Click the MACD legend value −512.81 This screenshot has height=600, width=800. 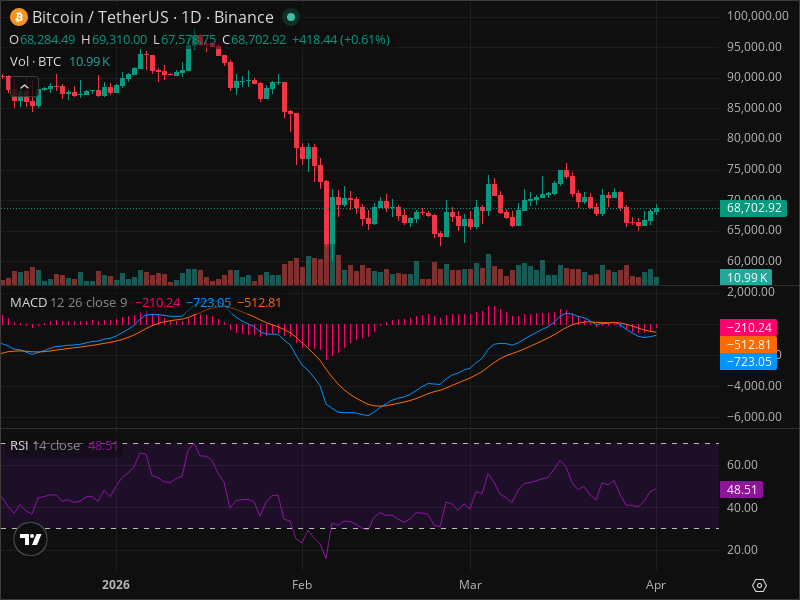click(x=259, y=303)
